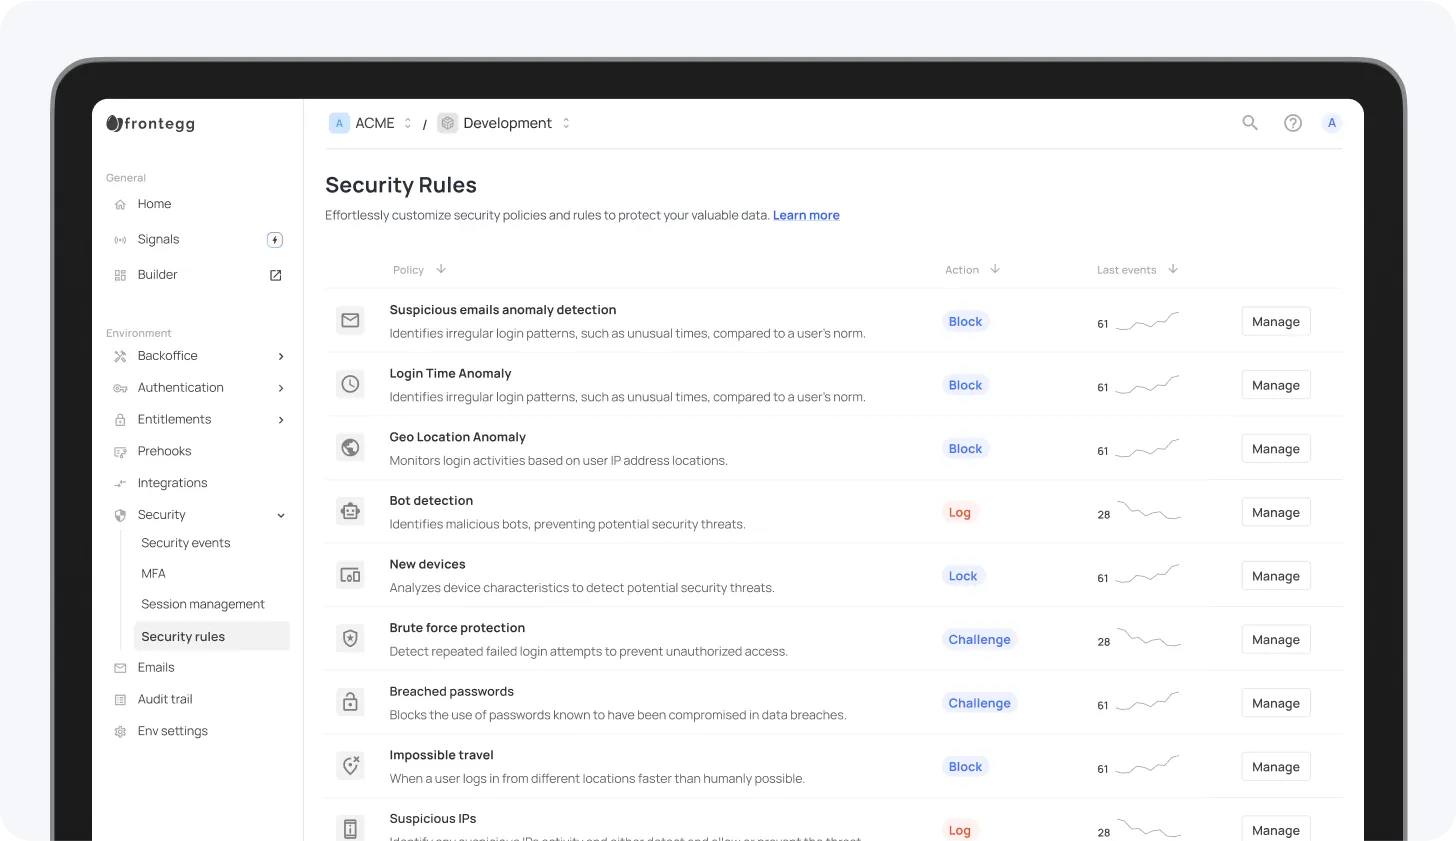This screenshot has height=841, width=1456.
Task: Expand the Authentication sidebar section
Action: click(281, 388)
